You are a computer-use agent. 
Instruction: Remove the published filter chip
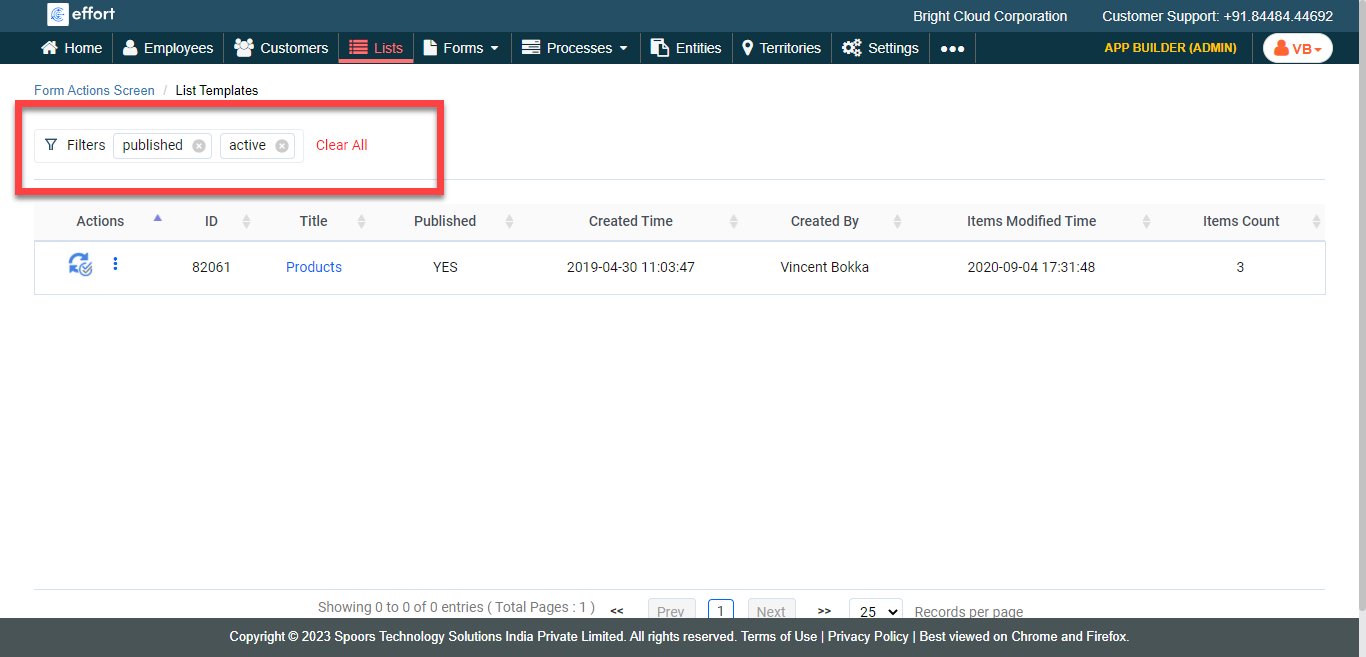[199, 146]
